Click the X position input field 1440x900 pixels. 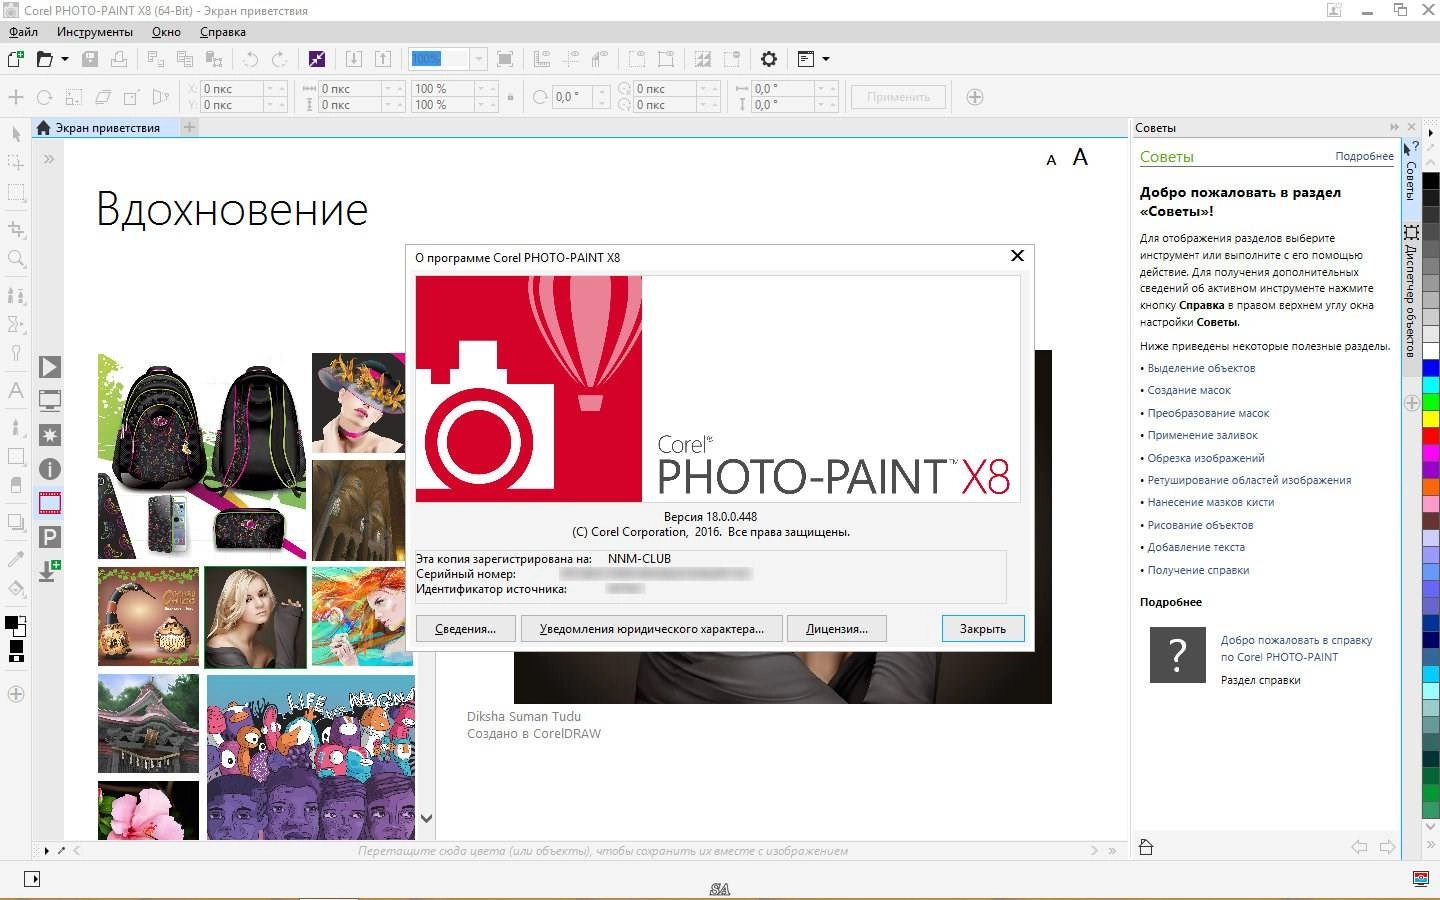(x=232, y=89)
